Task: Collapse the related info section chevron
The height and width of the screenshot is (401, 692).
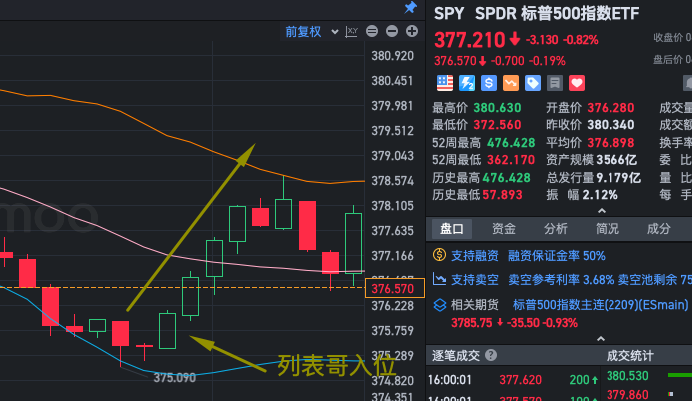Action: [601, 339]
